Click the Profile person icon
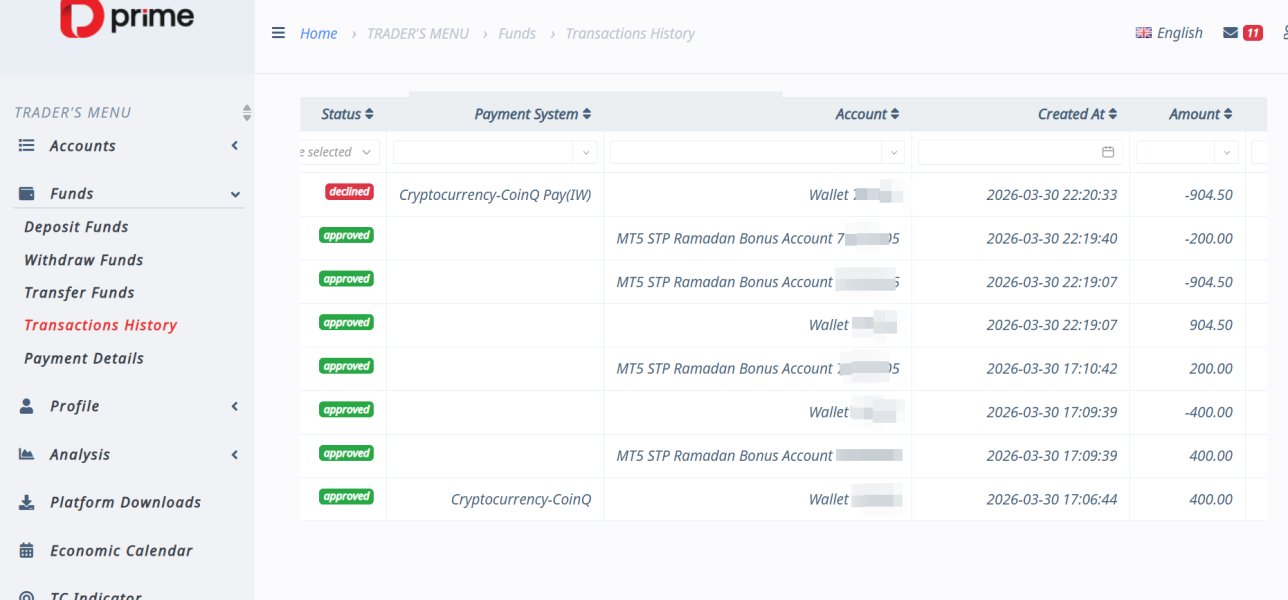 pos(27,406)
